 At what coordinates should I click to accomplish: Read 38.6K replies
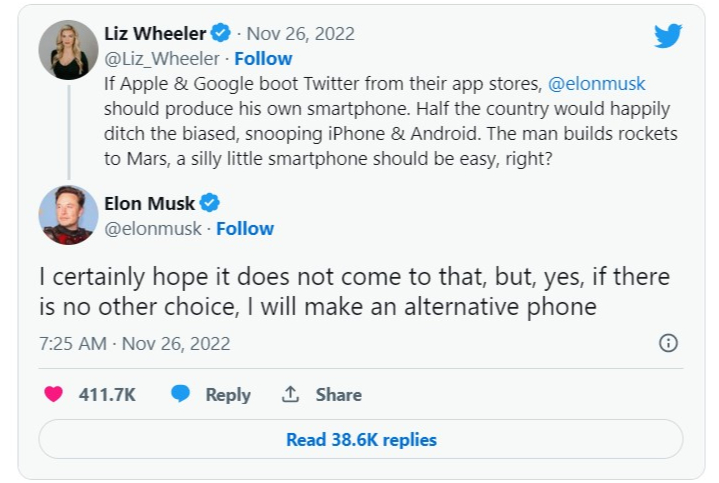pyautogui.click(x=361, y=439)
